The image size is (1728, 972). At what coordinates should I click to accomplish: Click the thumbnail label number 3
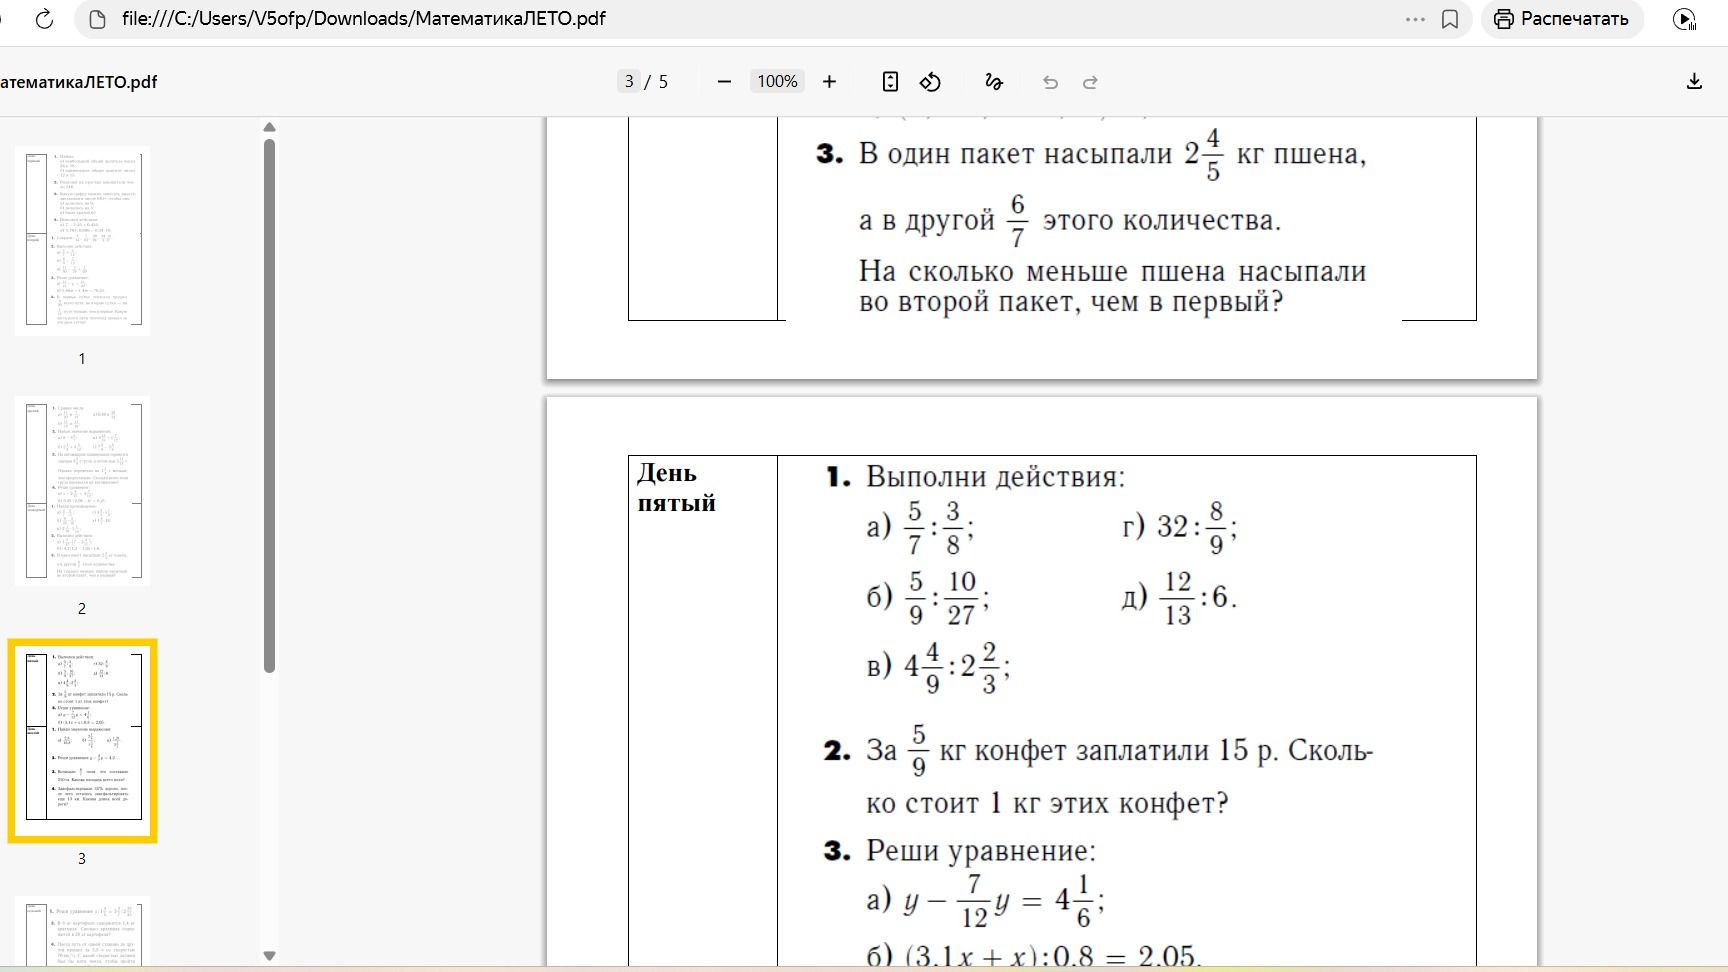point(82,858)
